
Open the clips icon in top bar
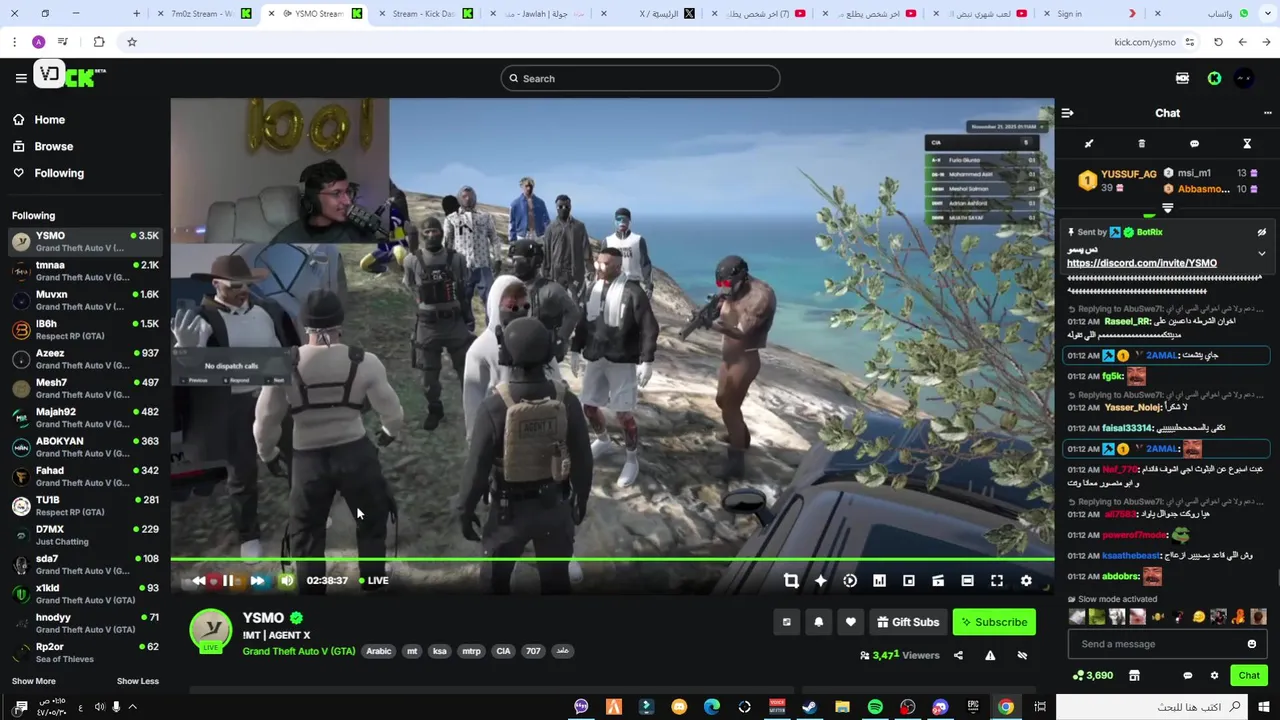[x=1182, y=78]
